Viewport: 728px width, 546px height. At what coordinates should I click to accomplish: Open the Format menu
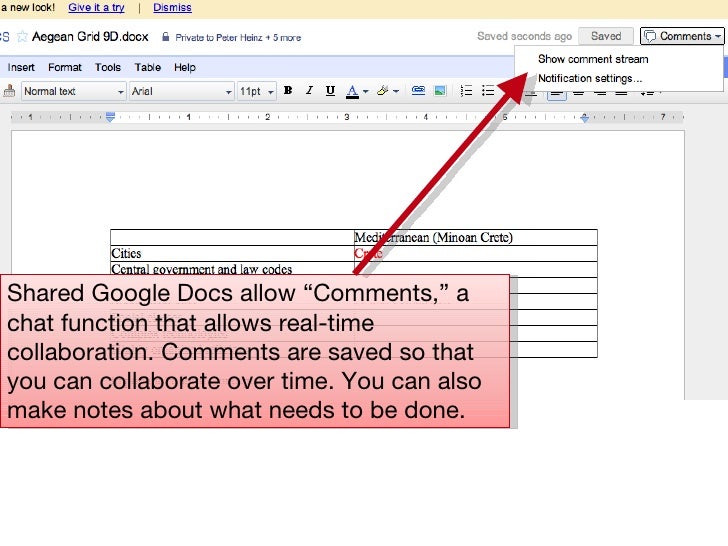tap(65, 67)
